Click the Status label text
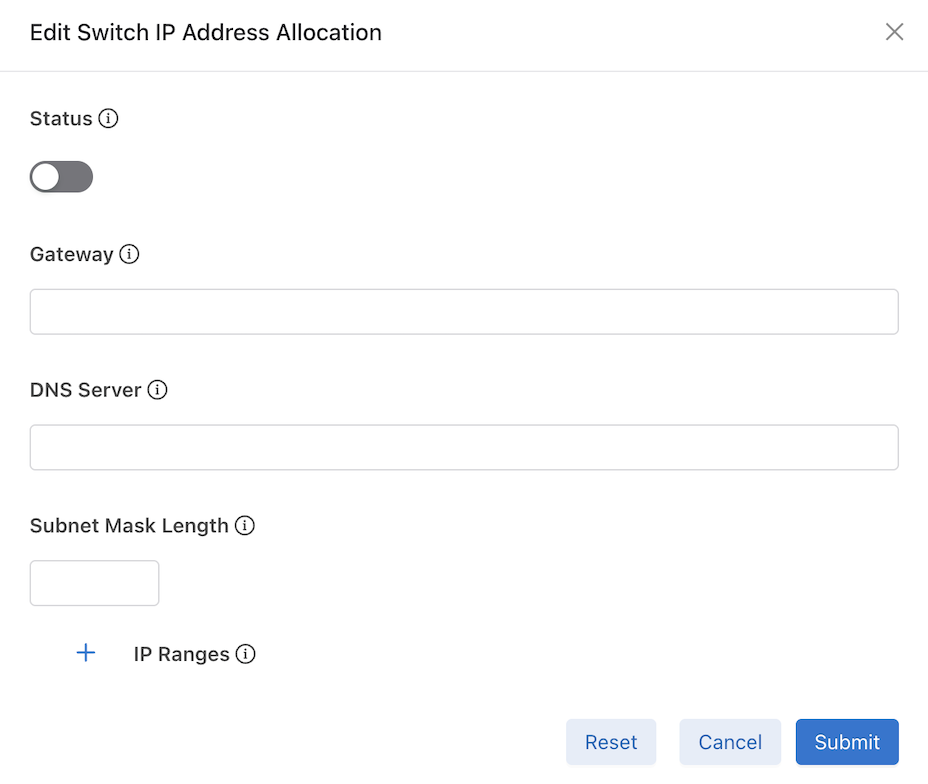The image size is (928, 784). (x=61, y=119)
